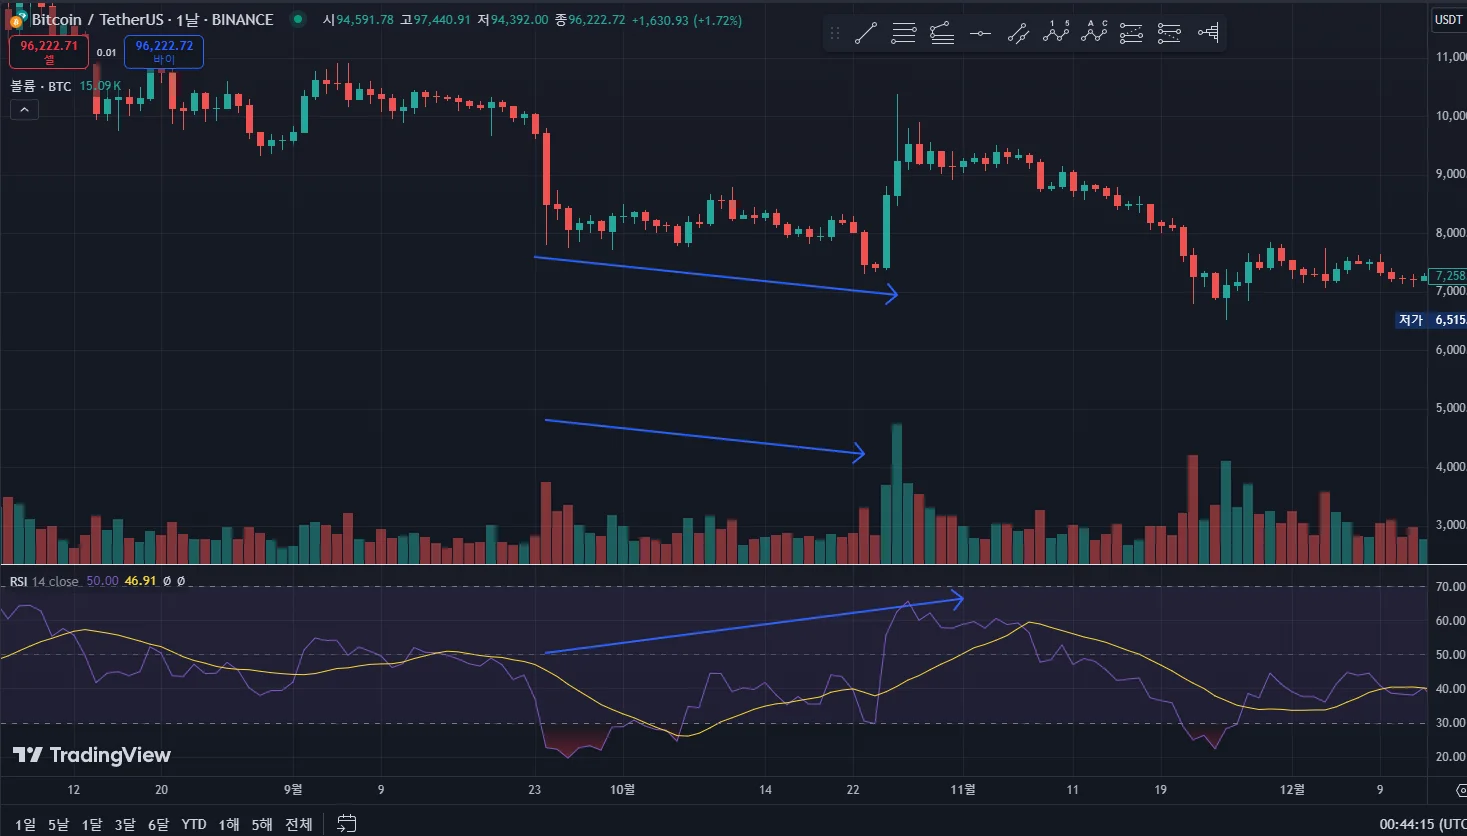1467x836 pixels.
Task: Click the TradingView logo link
Action: [x=92, y=755]
